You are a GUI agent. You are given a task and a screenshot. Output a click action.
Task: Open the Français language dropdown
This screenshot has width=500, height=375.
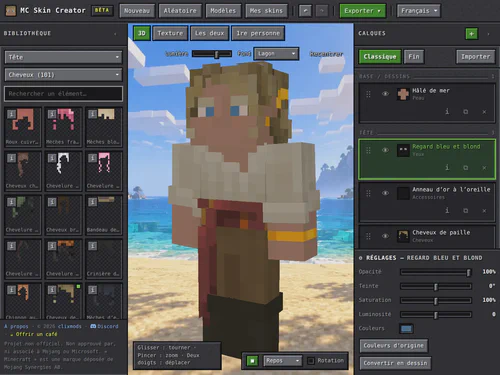[x=419, y=11]
